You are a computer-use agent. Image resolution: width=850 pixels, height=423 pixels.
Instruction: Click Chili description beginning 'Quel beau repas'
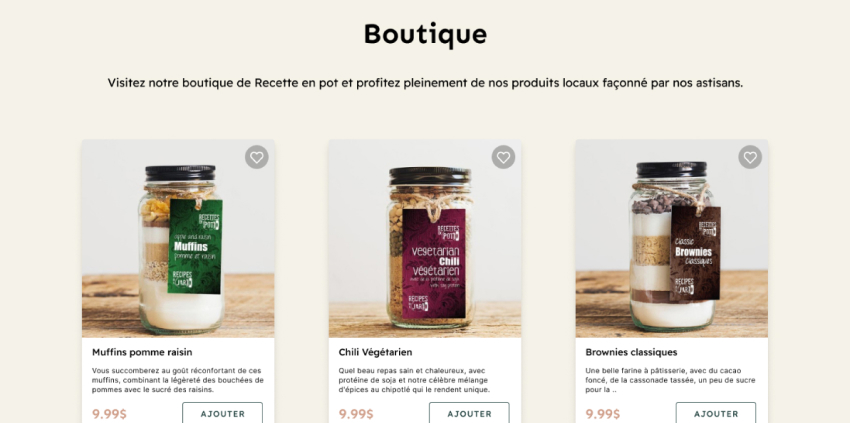click(x=414, y=380)
